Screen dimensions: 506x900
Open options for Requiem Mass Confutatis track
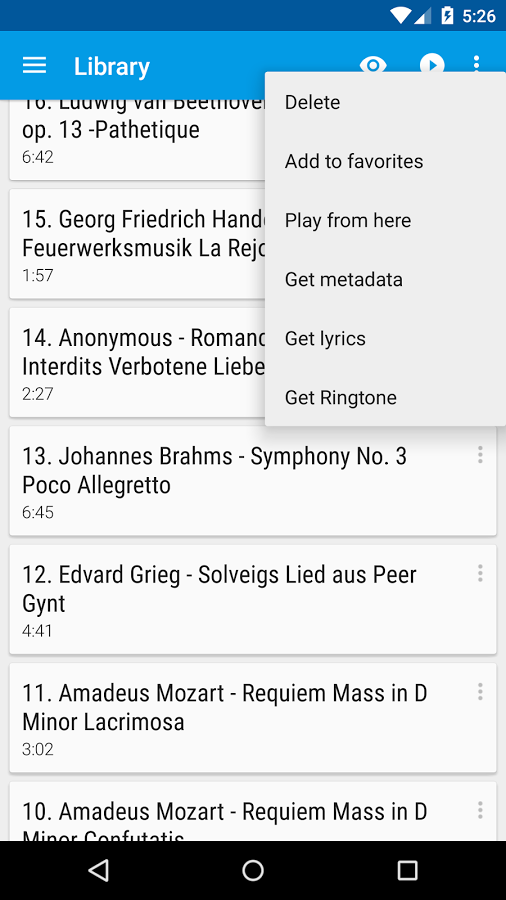pos(480,810)
